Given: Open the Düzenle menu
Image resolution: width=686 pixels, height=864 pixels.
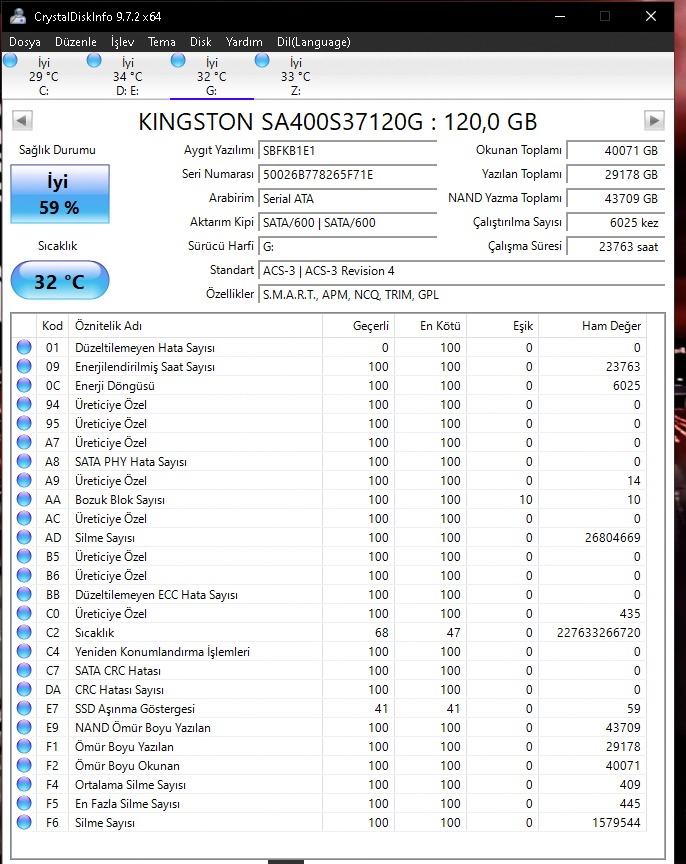Looking at the screenshot, I should tap(75, 42).
